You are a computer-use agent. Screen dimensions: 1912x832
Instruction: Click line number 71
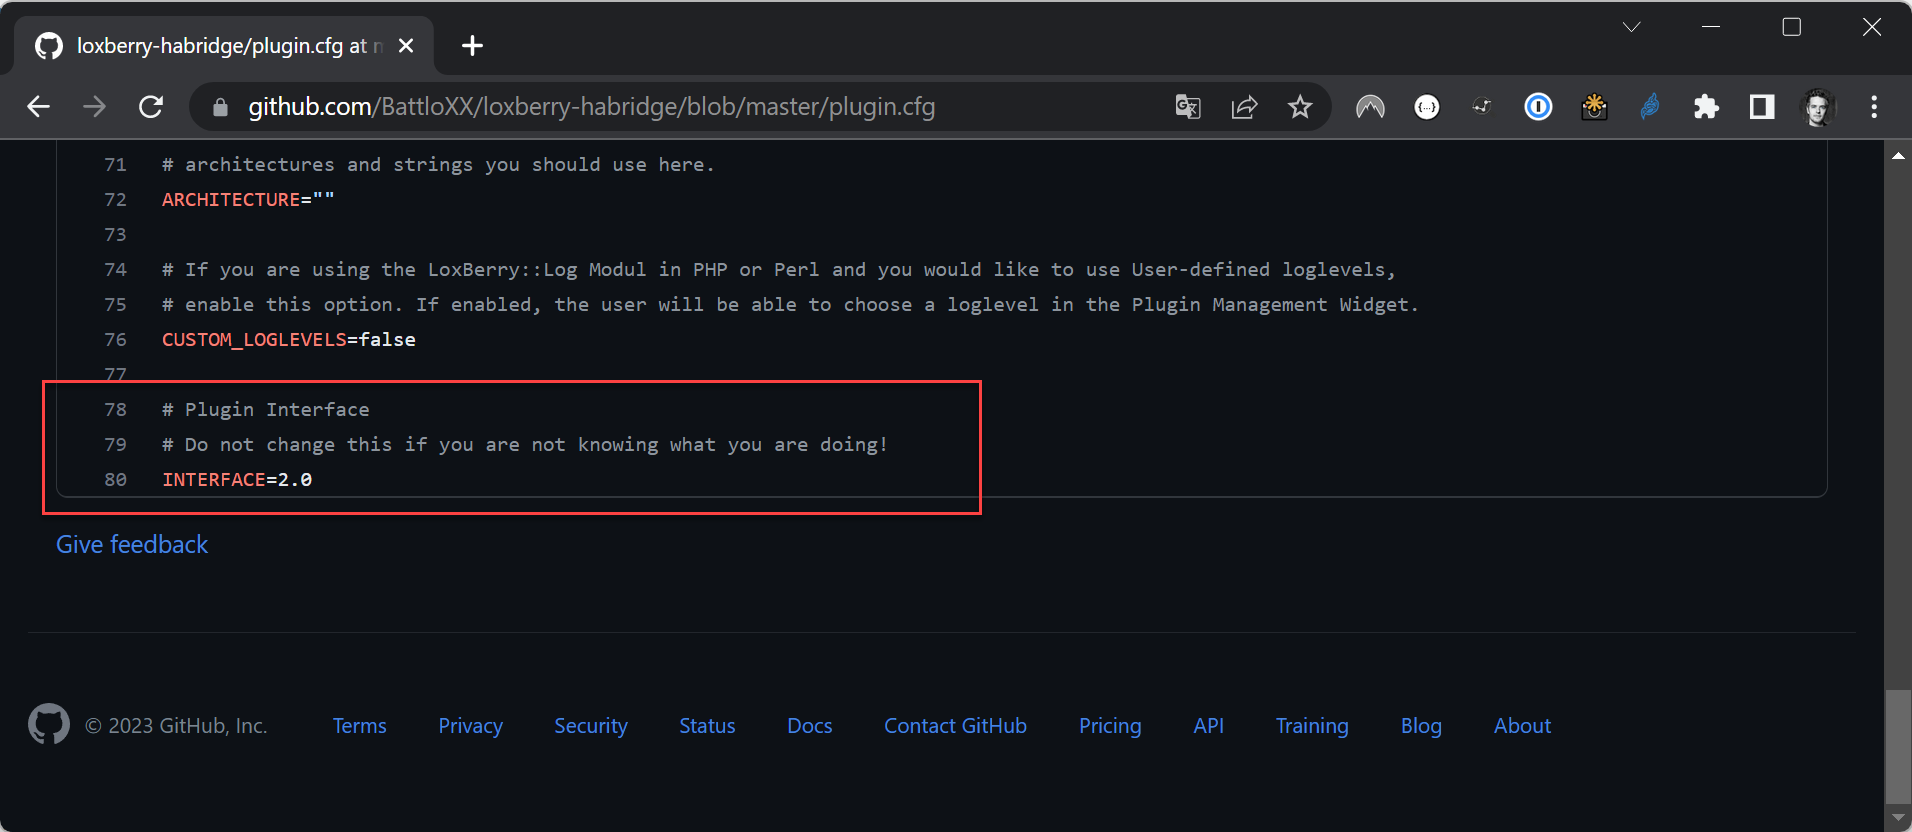point(115,165)
